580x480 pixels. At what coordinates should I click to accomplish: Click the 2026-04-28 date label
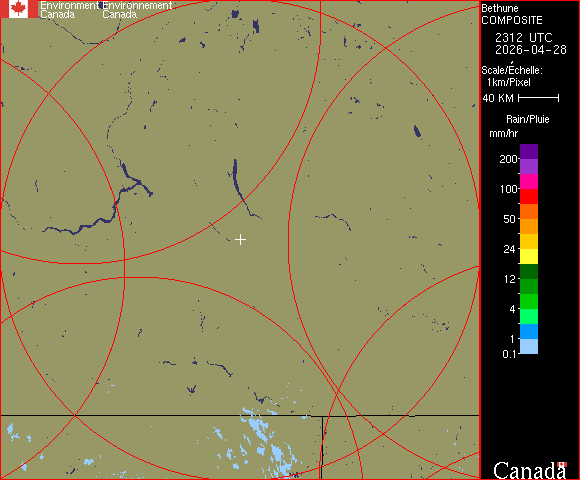(531, 50)
